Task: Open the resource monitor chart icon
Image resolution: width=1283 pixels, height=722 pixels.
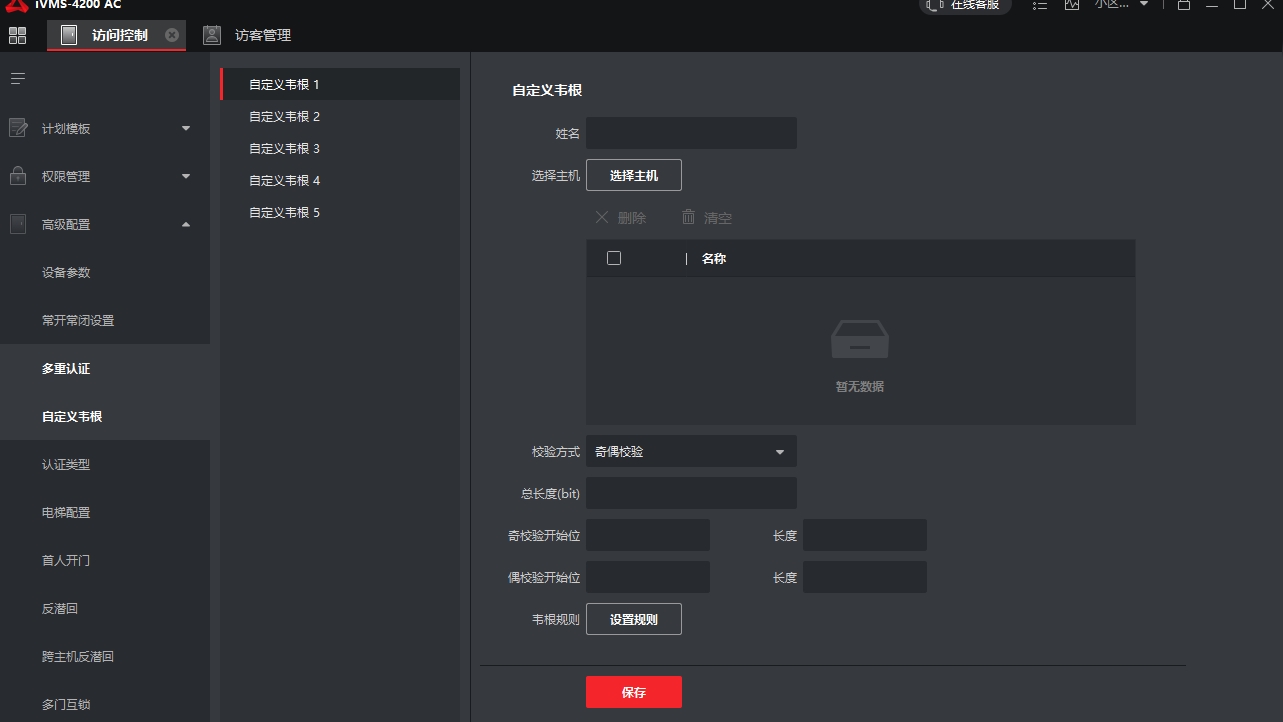Action: 1072,4
